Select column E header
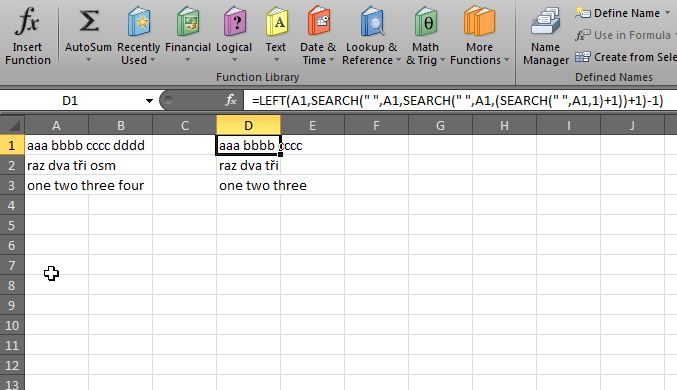677x390 pixels. [x=312, y=125]
